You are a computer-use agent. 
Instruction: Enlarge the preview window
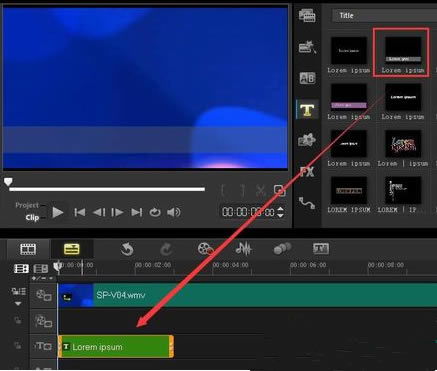[279, 191]
